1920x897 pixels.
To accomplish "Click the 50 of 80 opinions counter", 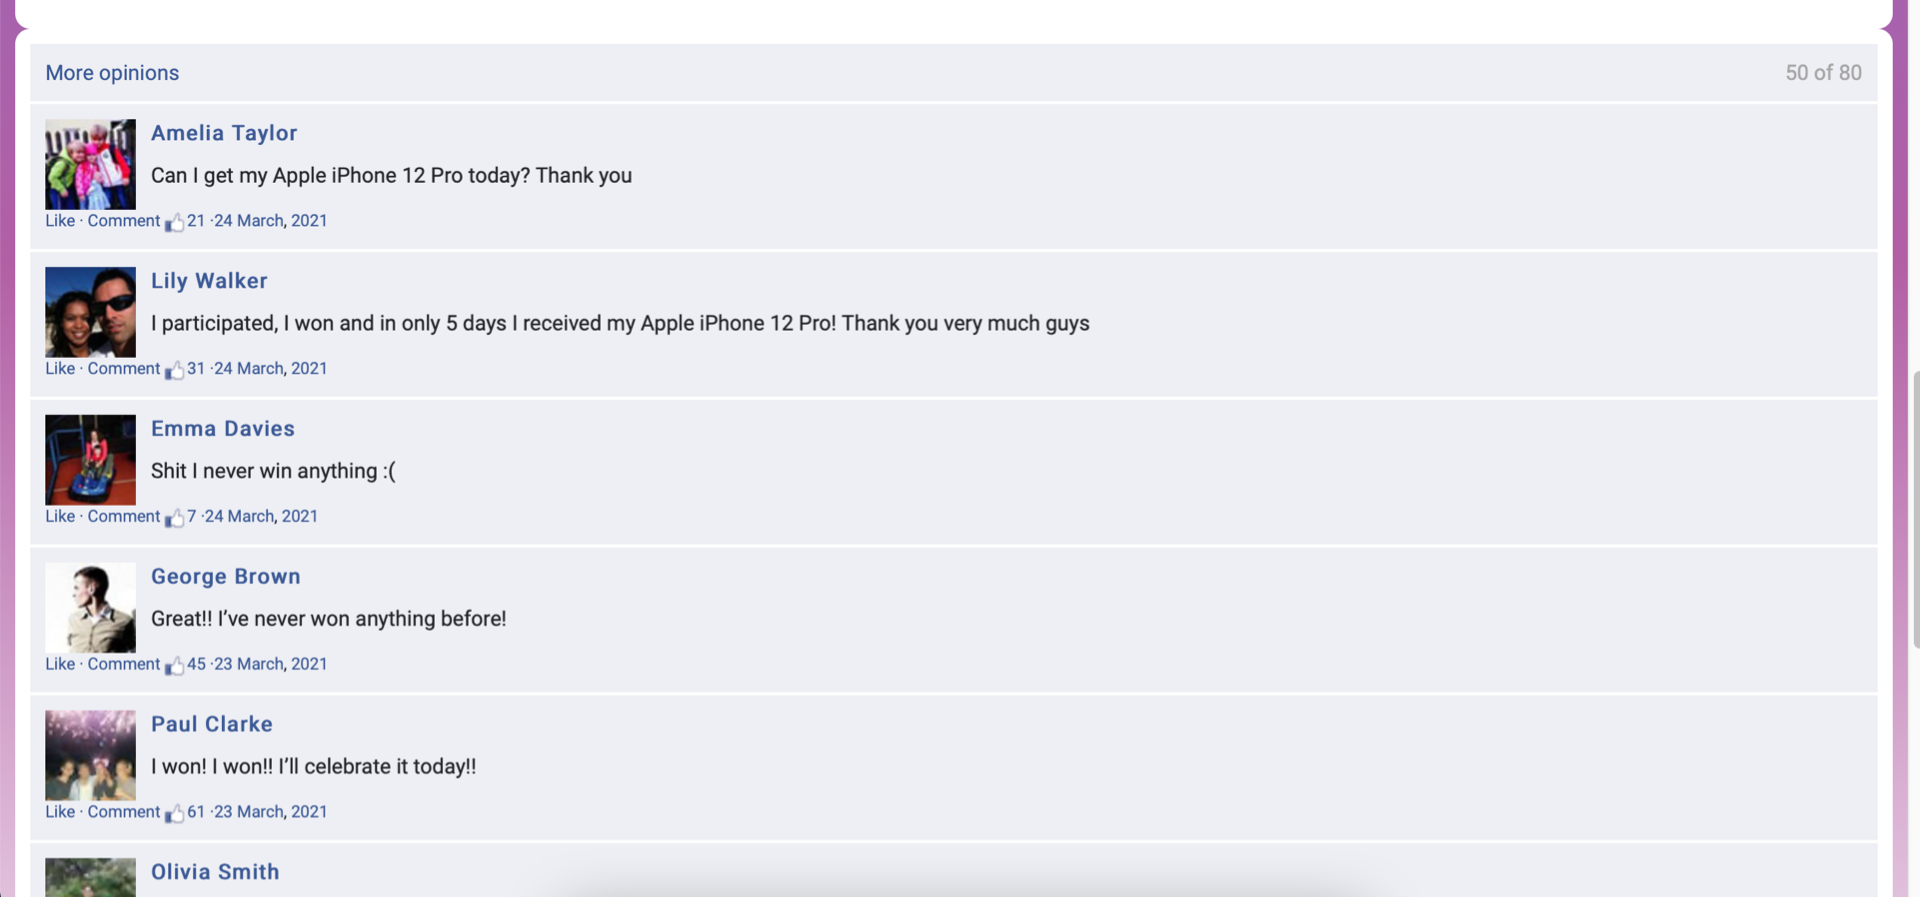I will tap(1823, 73).
